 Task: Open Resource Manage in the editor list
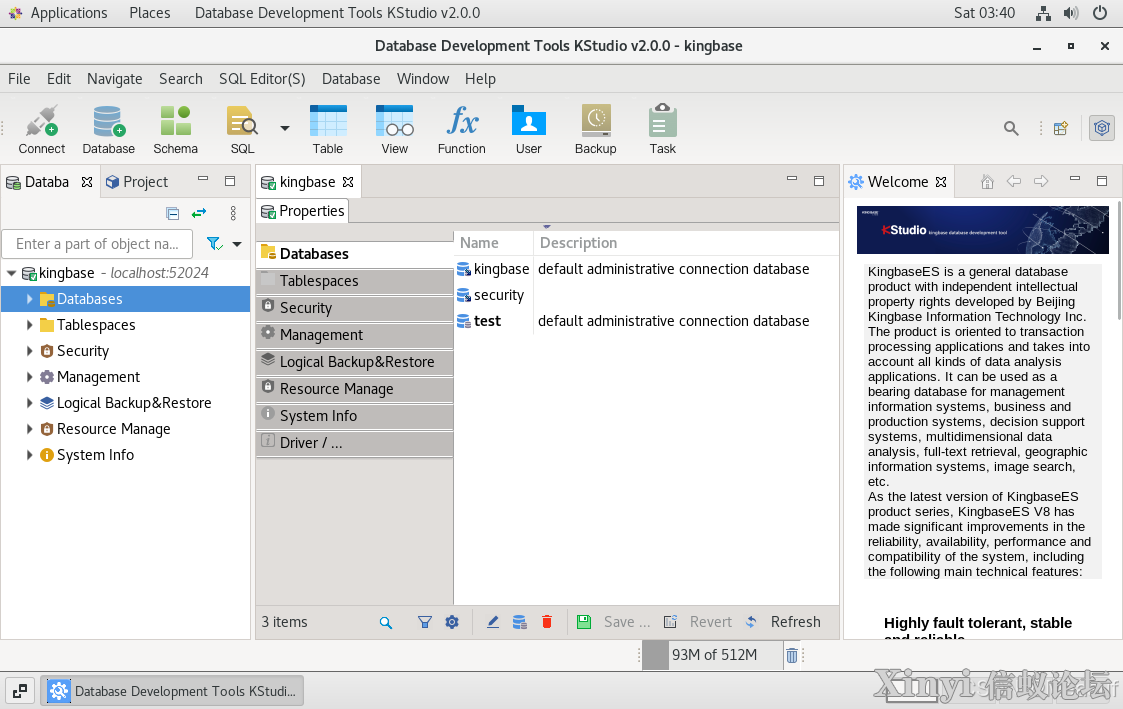(355, 389)
